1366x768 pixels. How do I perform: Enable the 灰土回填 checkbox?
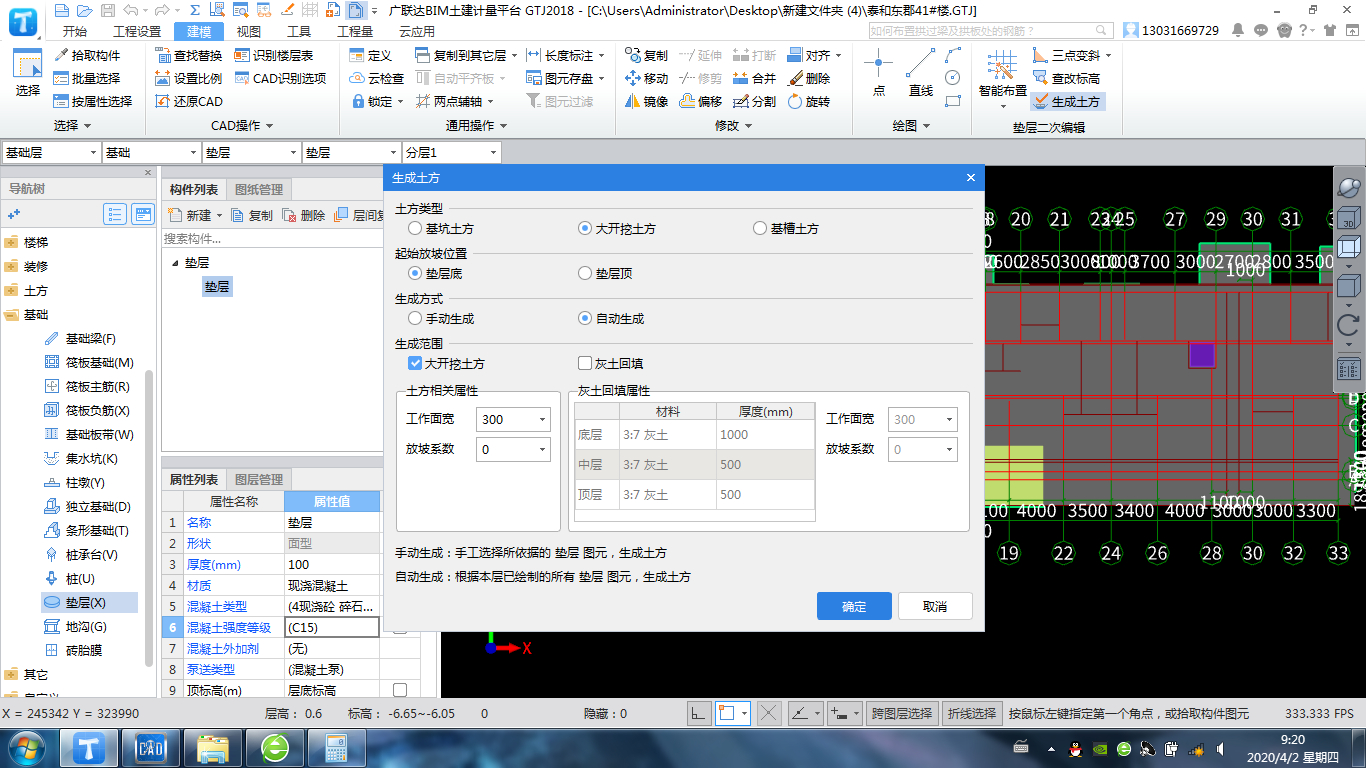[586, 364]
